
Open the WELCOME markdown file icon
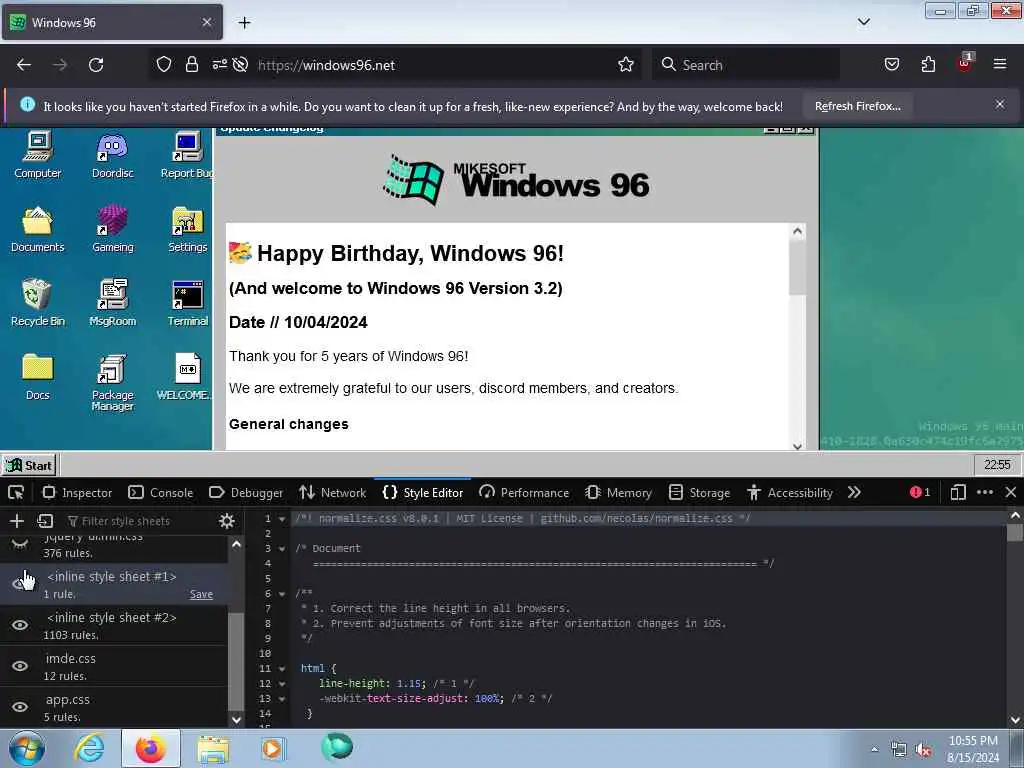click(185, 377)
